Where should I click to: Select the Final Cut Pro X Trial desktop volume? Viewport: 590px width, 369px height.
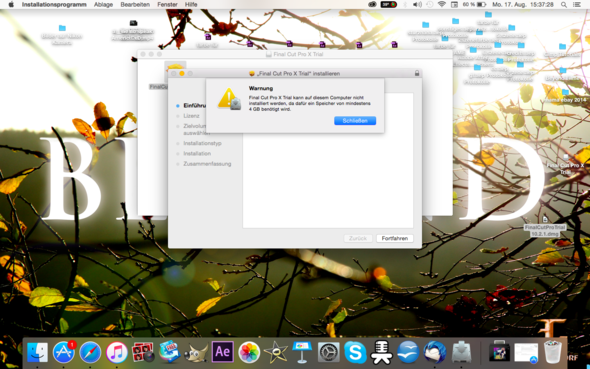pyautogui.click(x=565, y=165)
